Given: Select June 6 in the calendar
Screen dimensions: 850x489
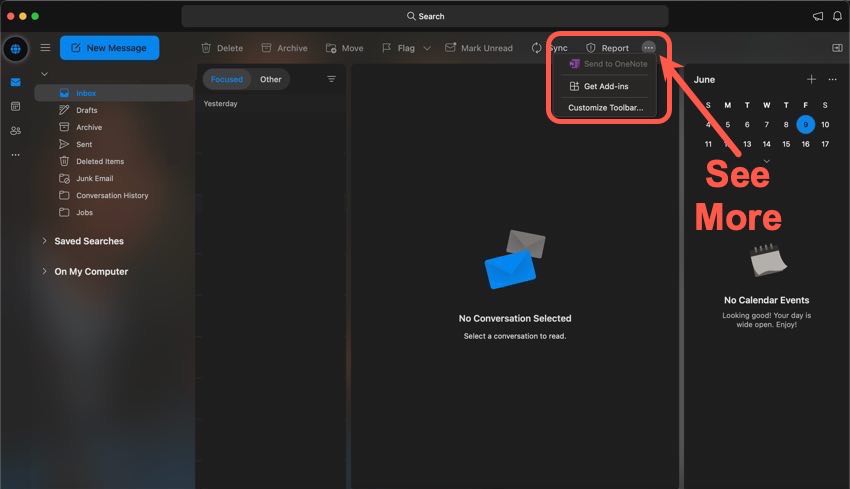Looking at the screenshot, I should 747,124.
